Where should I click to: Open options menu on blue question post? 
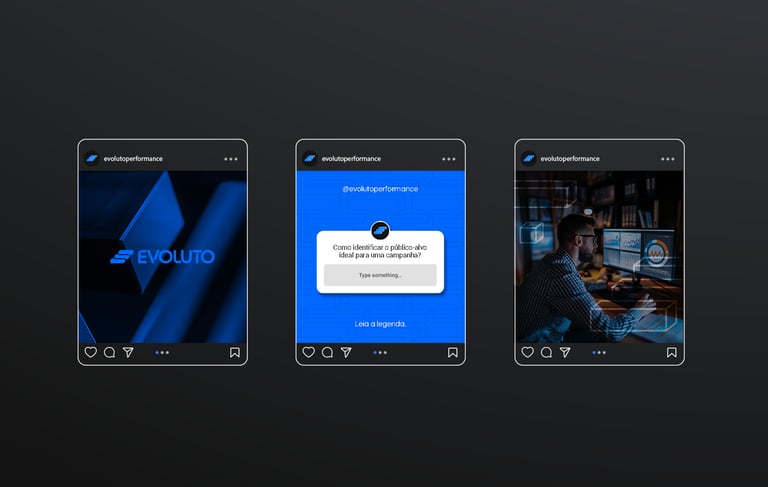coord(449,159)
